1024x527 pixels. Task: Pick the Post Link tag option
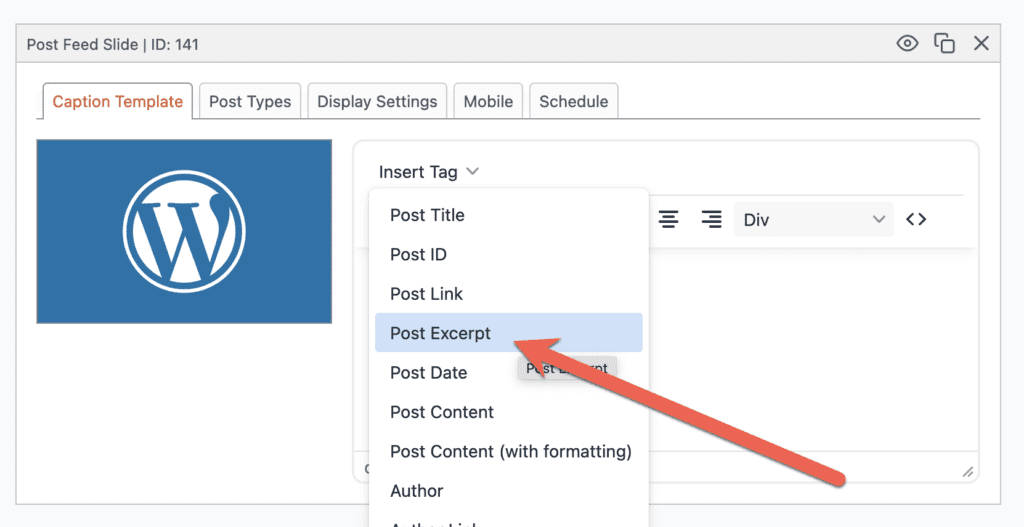pyautogui.click(x=426, y=294)
